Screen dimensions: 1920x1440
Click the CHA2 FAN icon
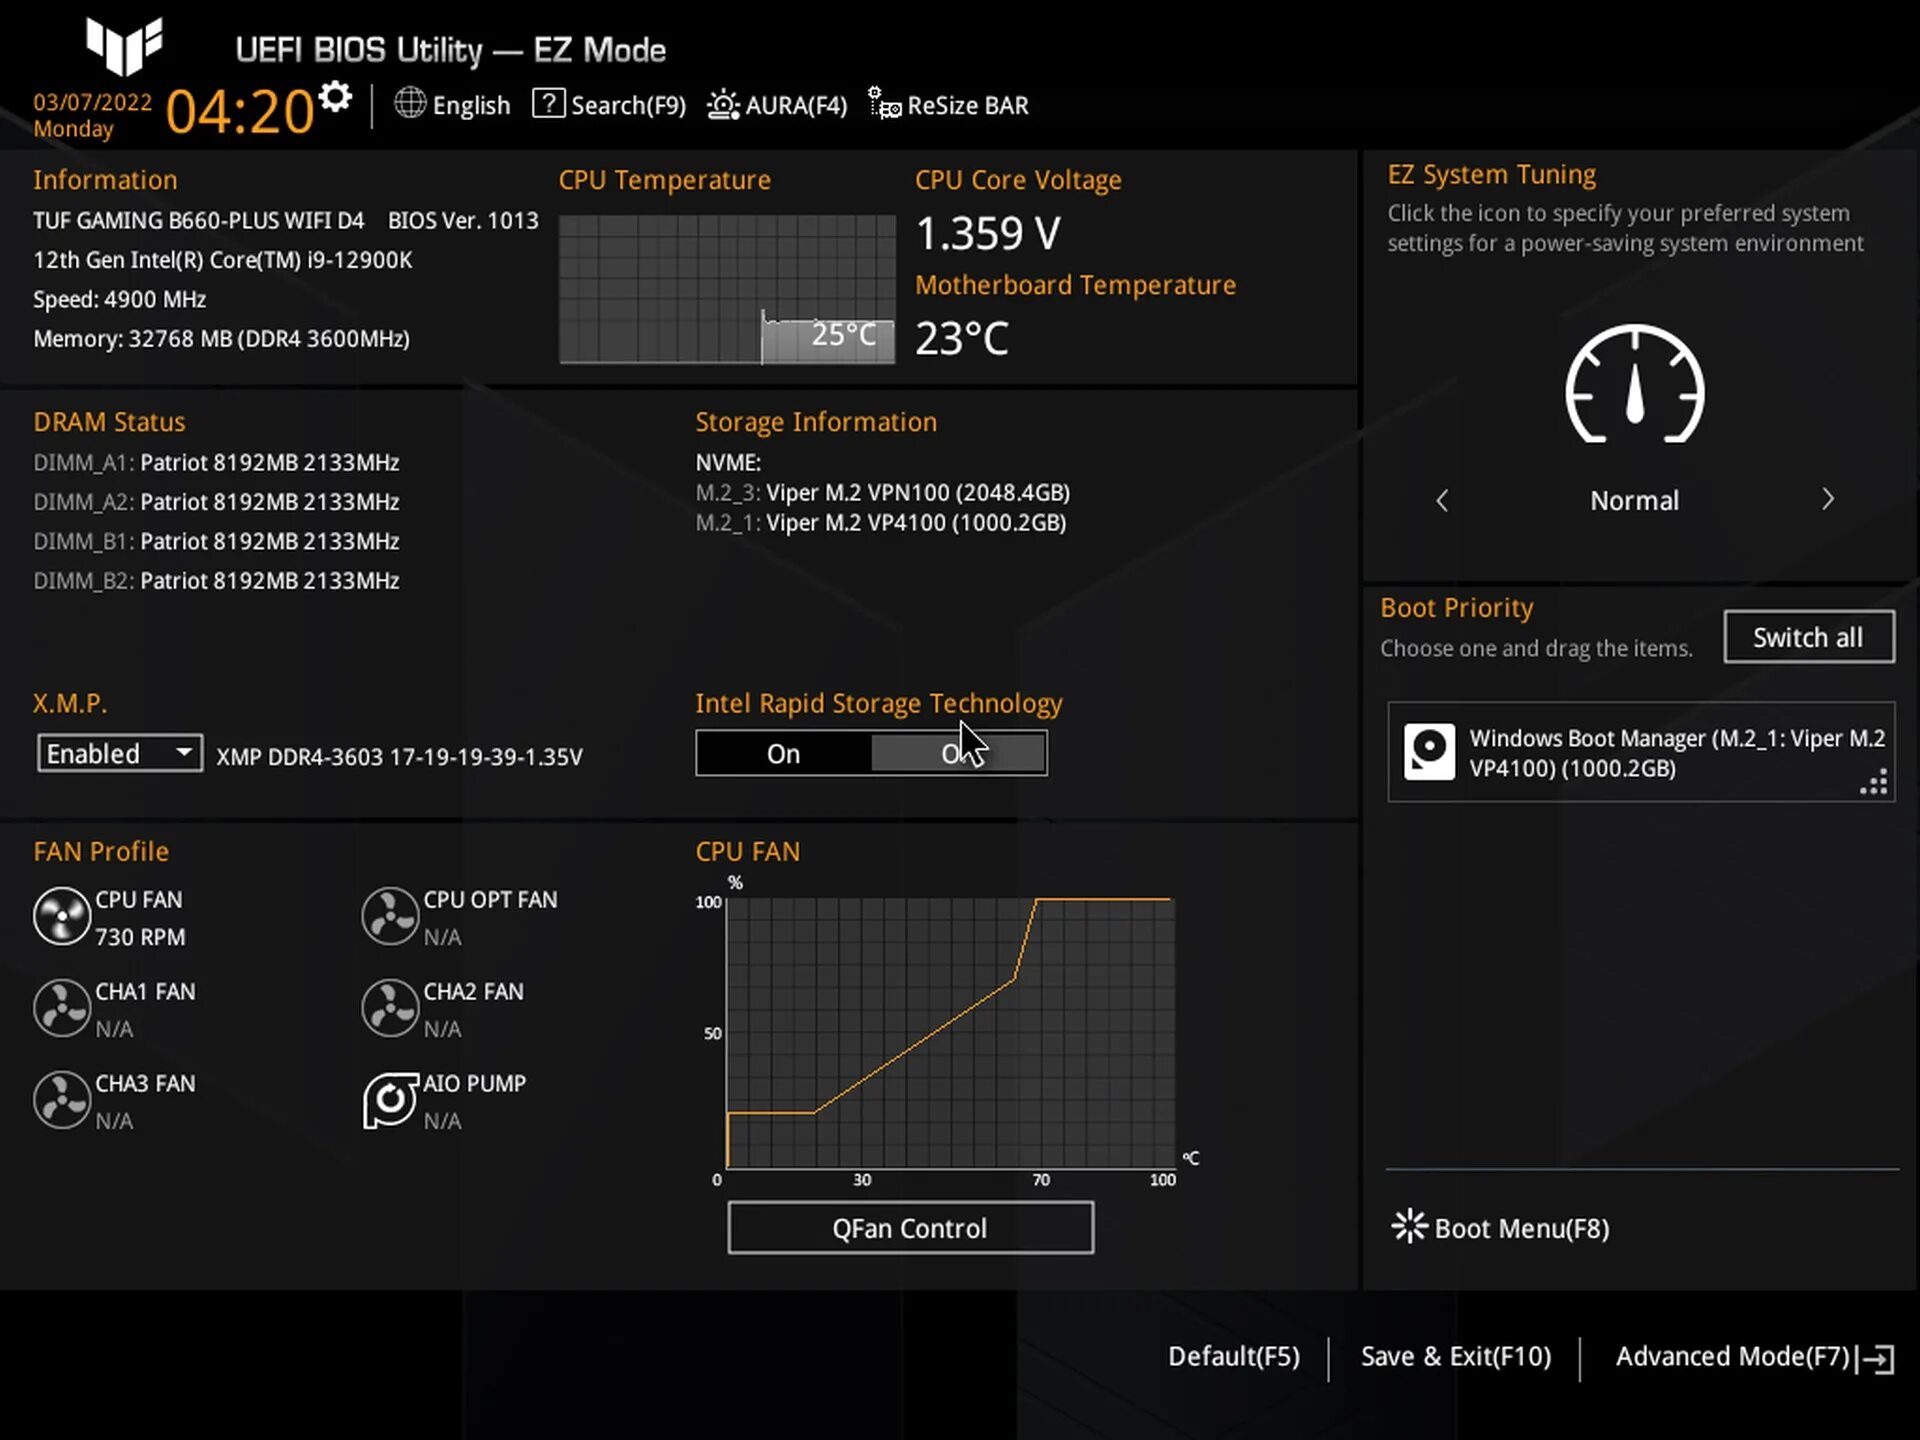point(389,1008)
